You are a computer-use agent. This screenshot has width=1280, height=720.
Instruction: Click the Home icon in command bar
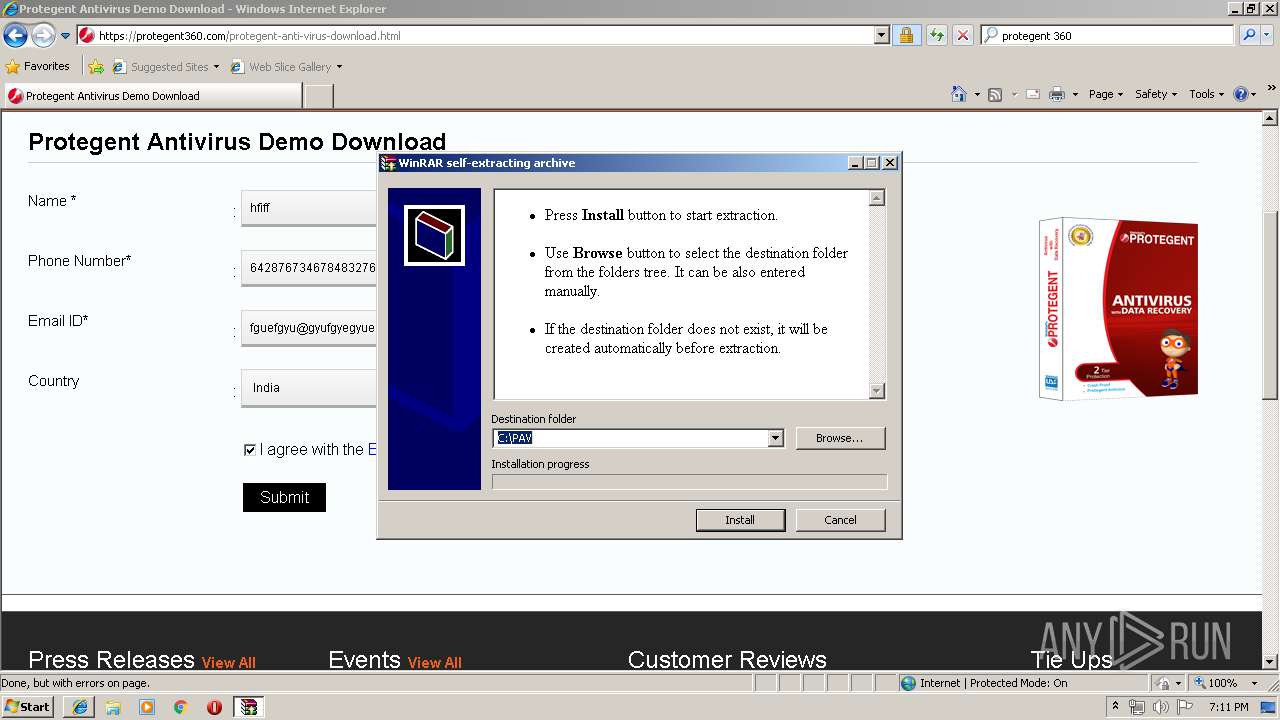[958, 94]
